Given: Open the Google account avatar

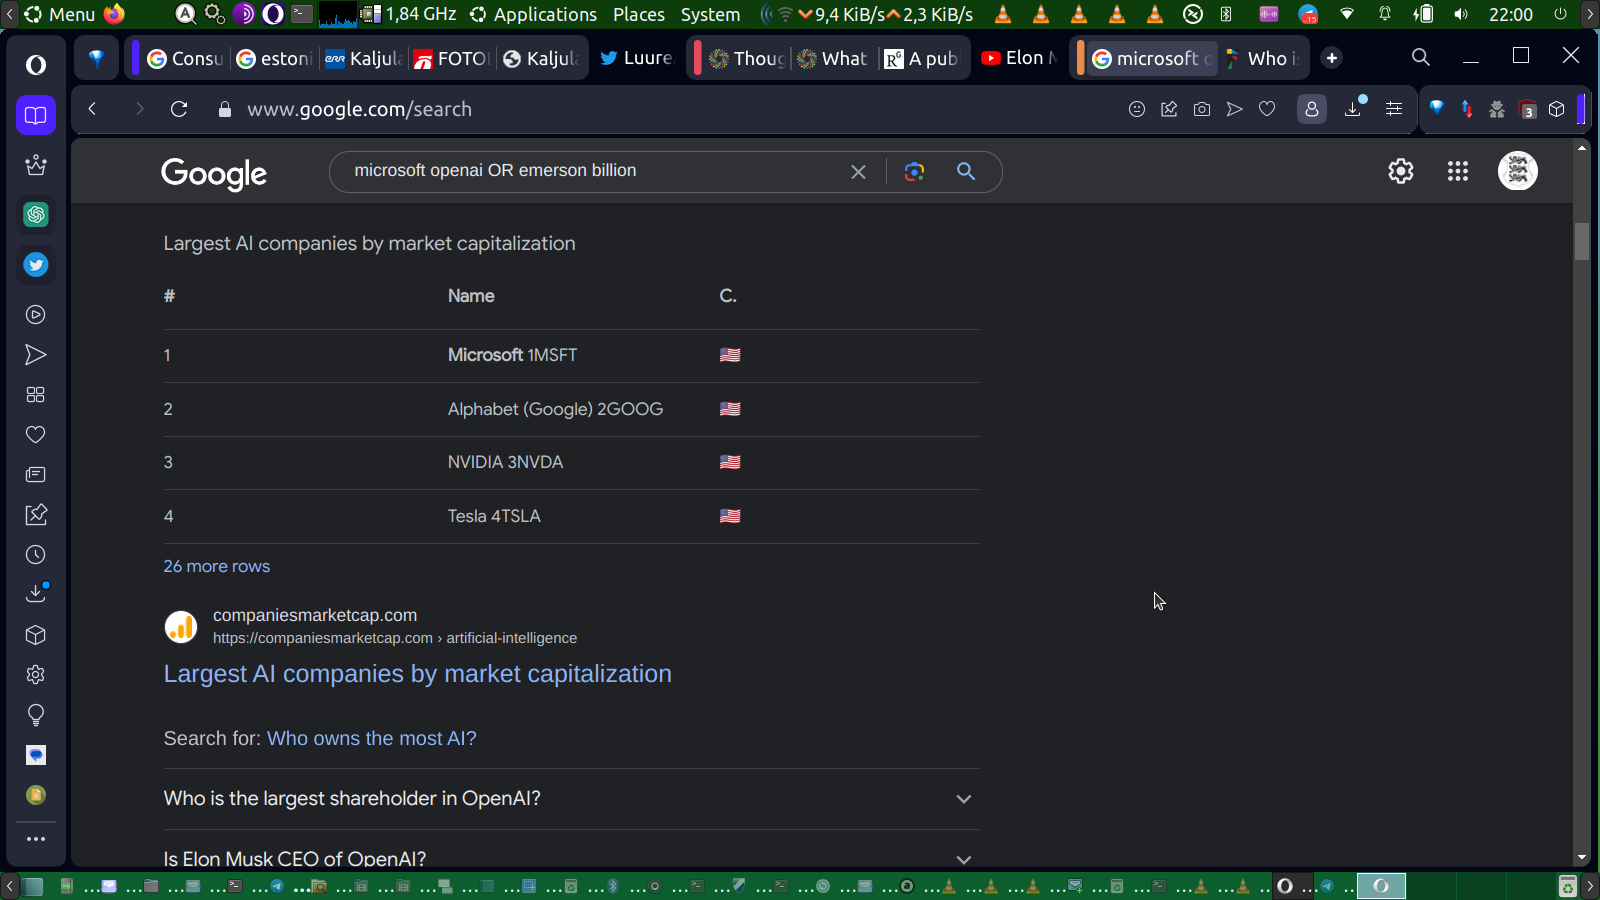Looking at the screenshot, I should pyautogui.click(x=1517, y=171).
